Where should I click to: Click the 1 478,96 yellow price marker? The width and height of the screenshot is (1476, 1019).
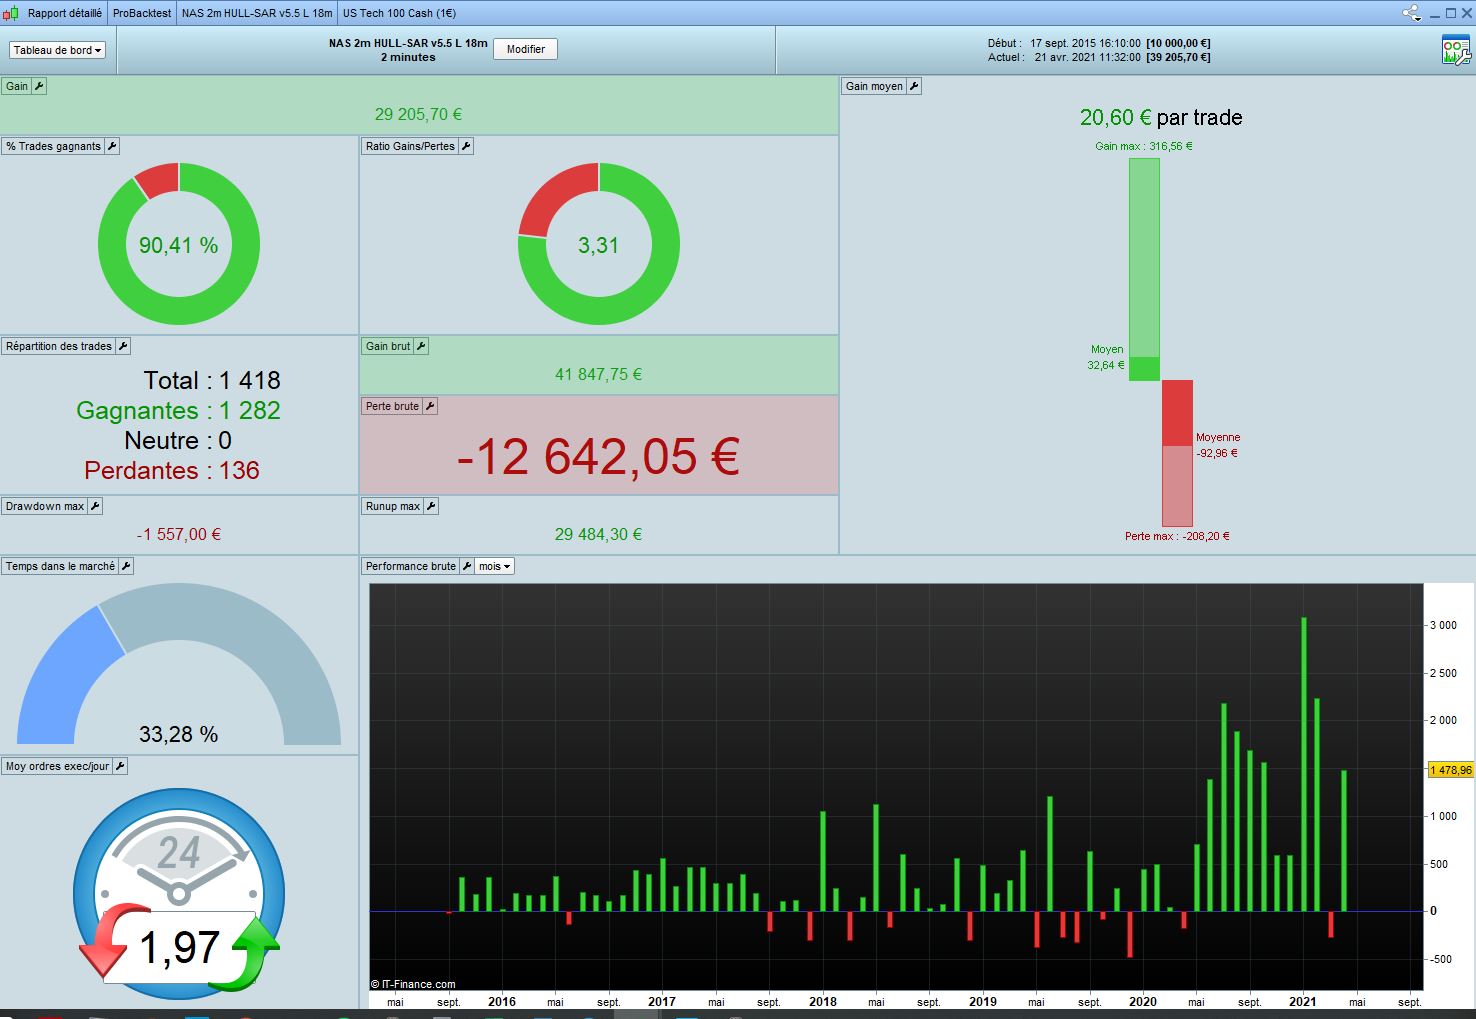(x=1450, y=770)
